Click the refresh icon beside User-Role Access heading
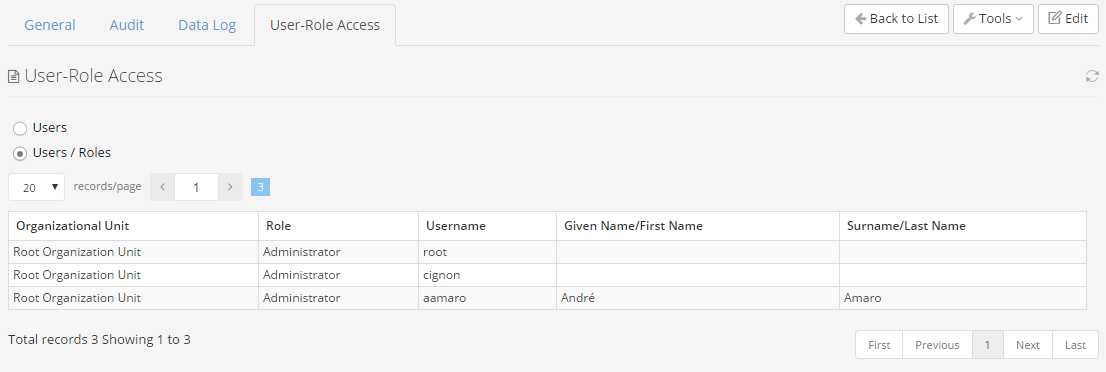 pos(1092,76)
